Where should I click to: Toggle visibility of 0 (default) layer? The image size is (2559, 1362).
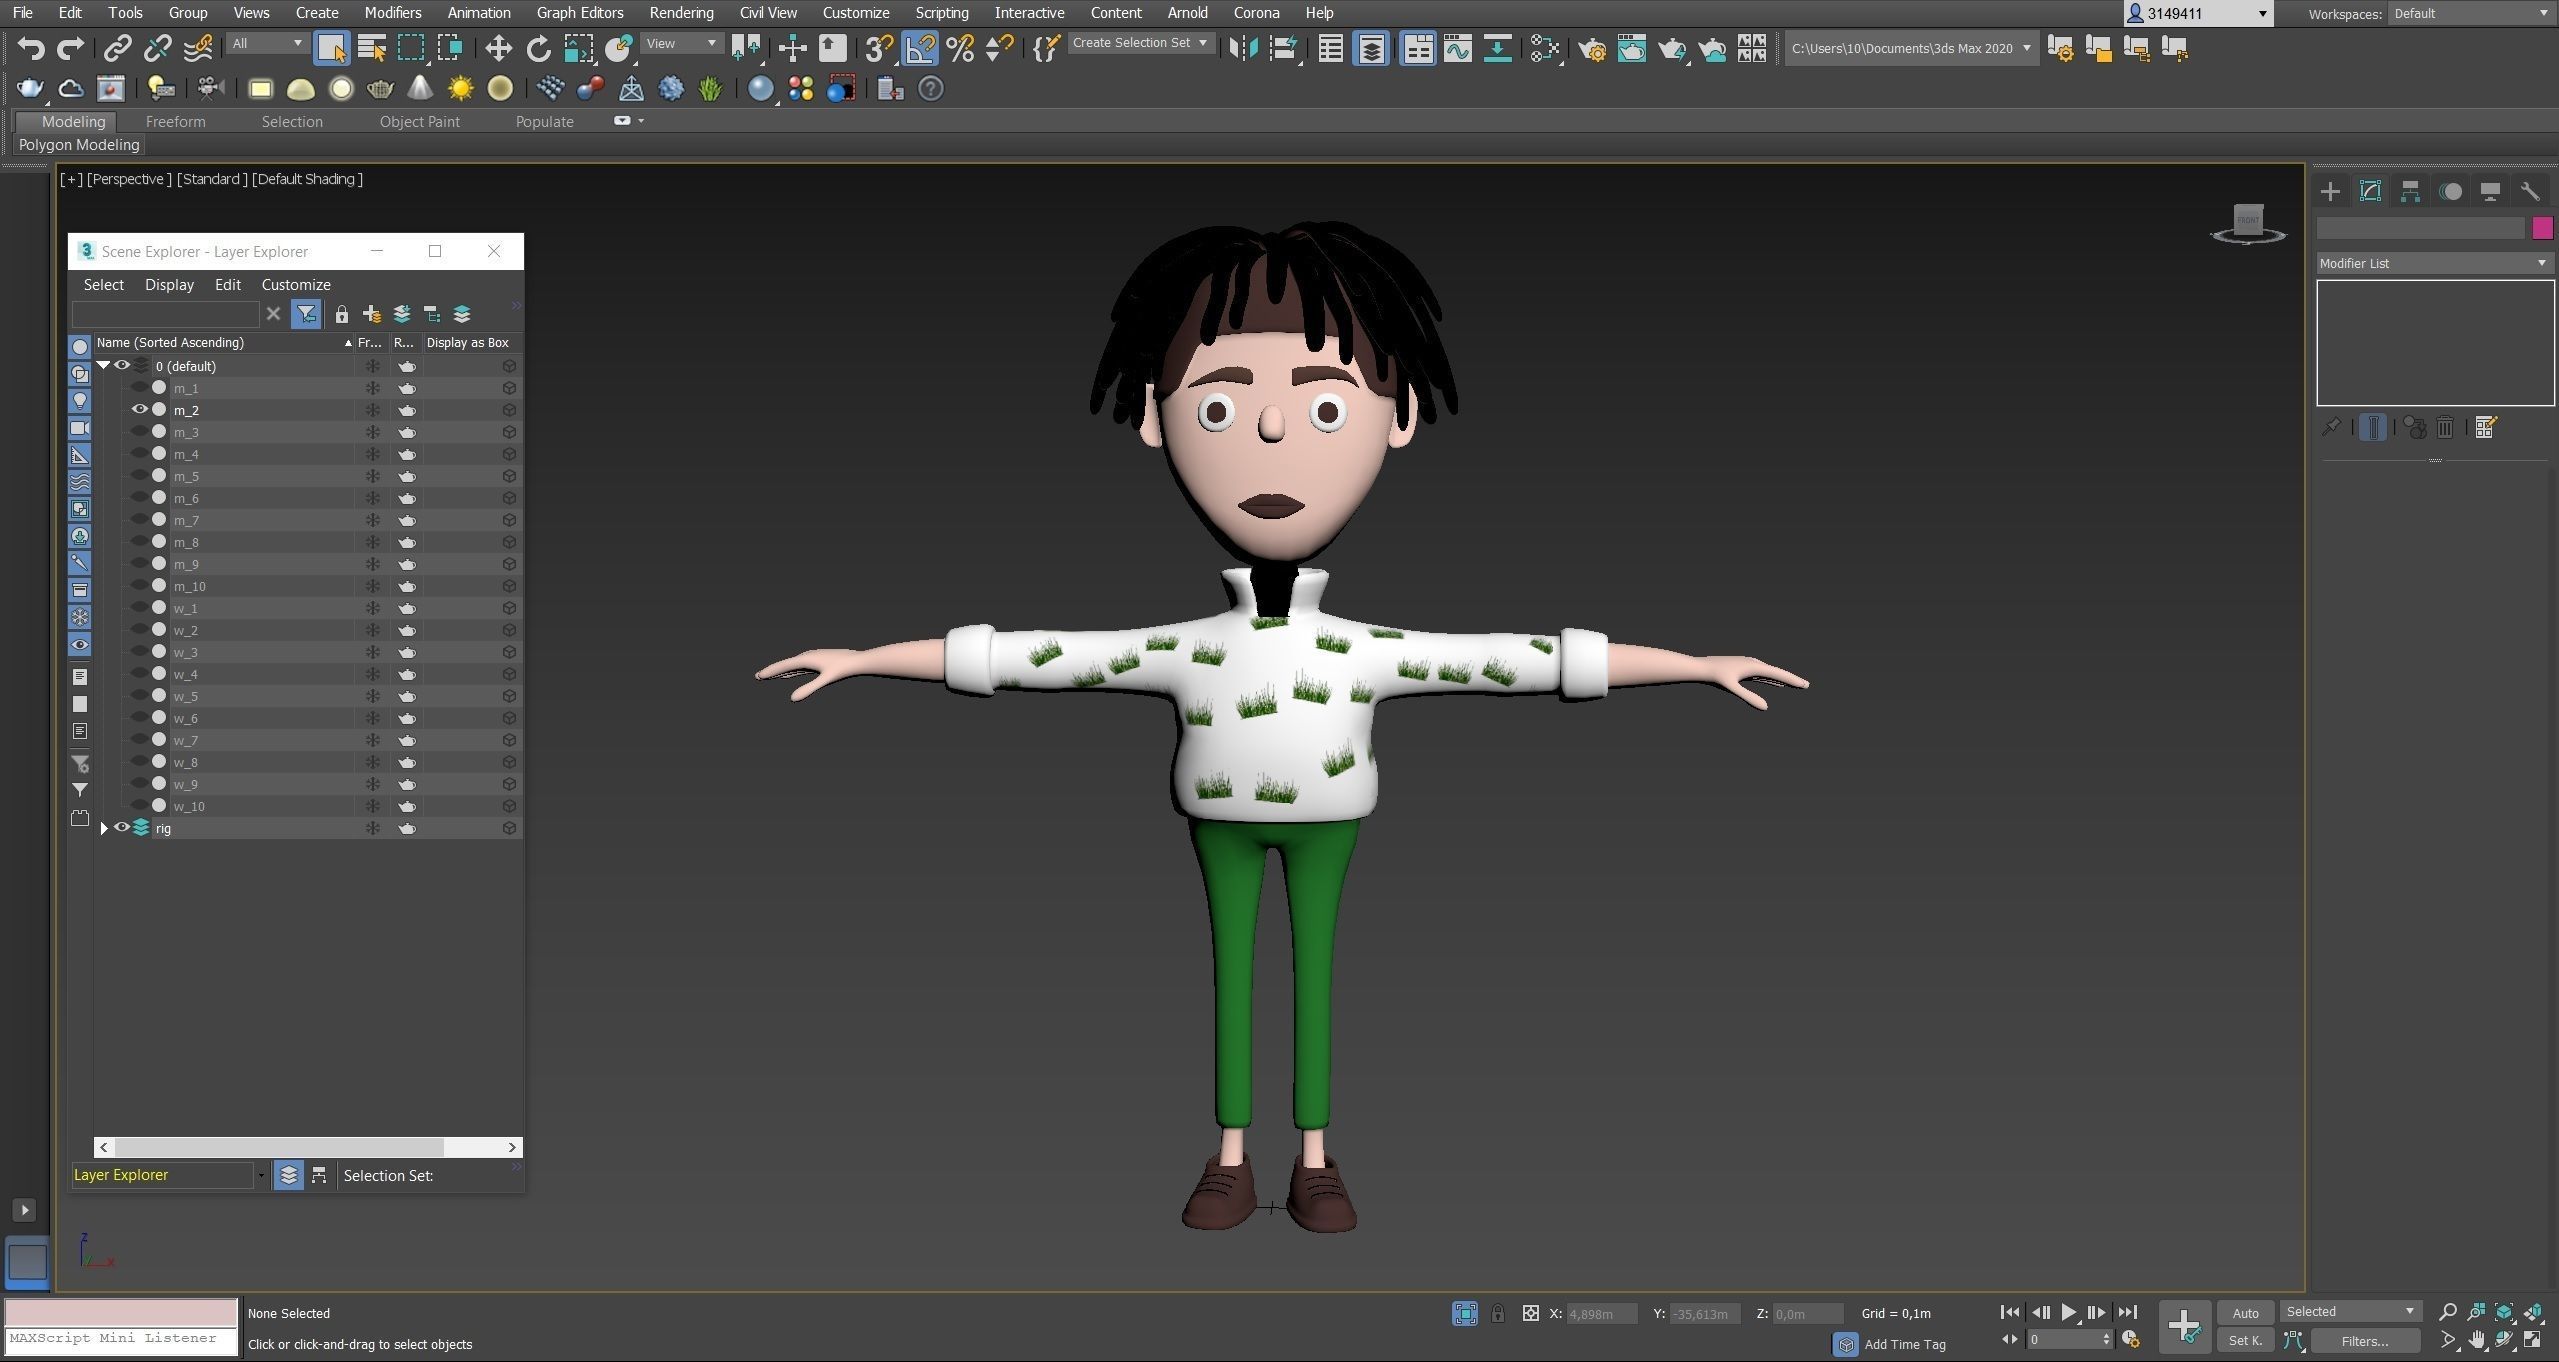[122, 365]
